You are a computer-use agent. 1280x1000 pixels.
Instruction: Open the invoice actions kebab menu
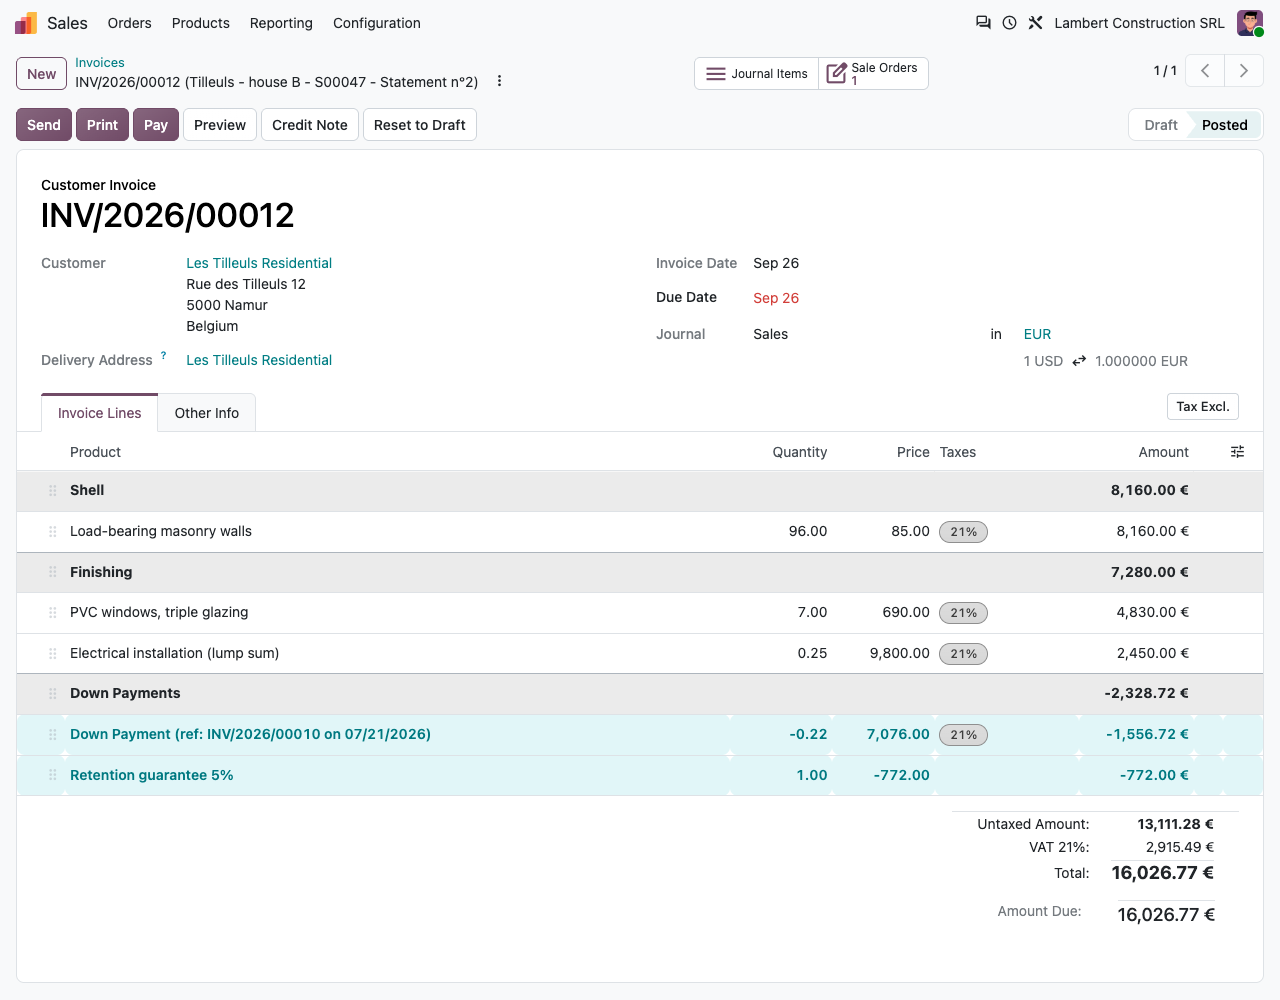pyautogui.click(x=499, y=81)
